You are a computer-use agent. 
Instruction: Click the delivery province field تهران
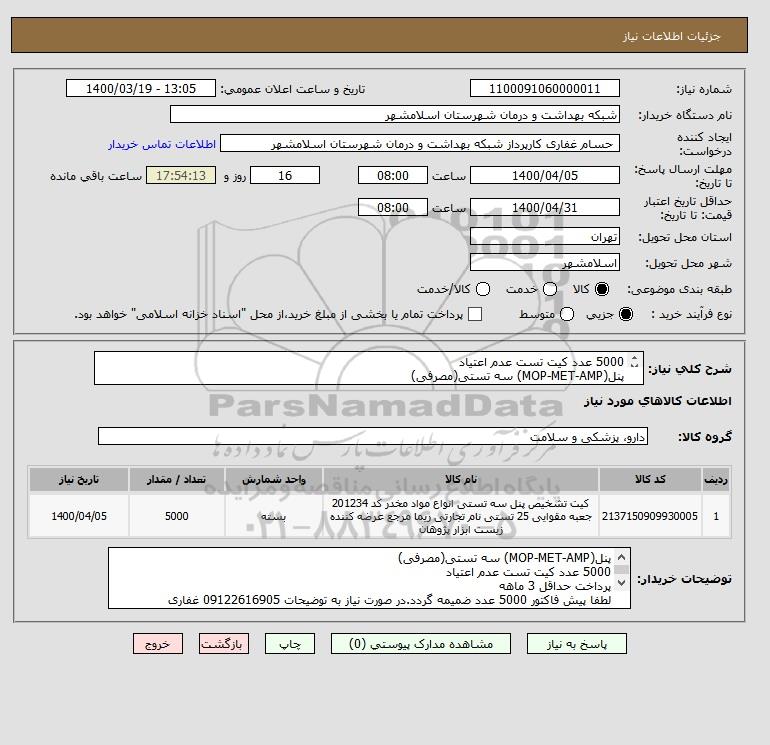click(x=545, y=237)
